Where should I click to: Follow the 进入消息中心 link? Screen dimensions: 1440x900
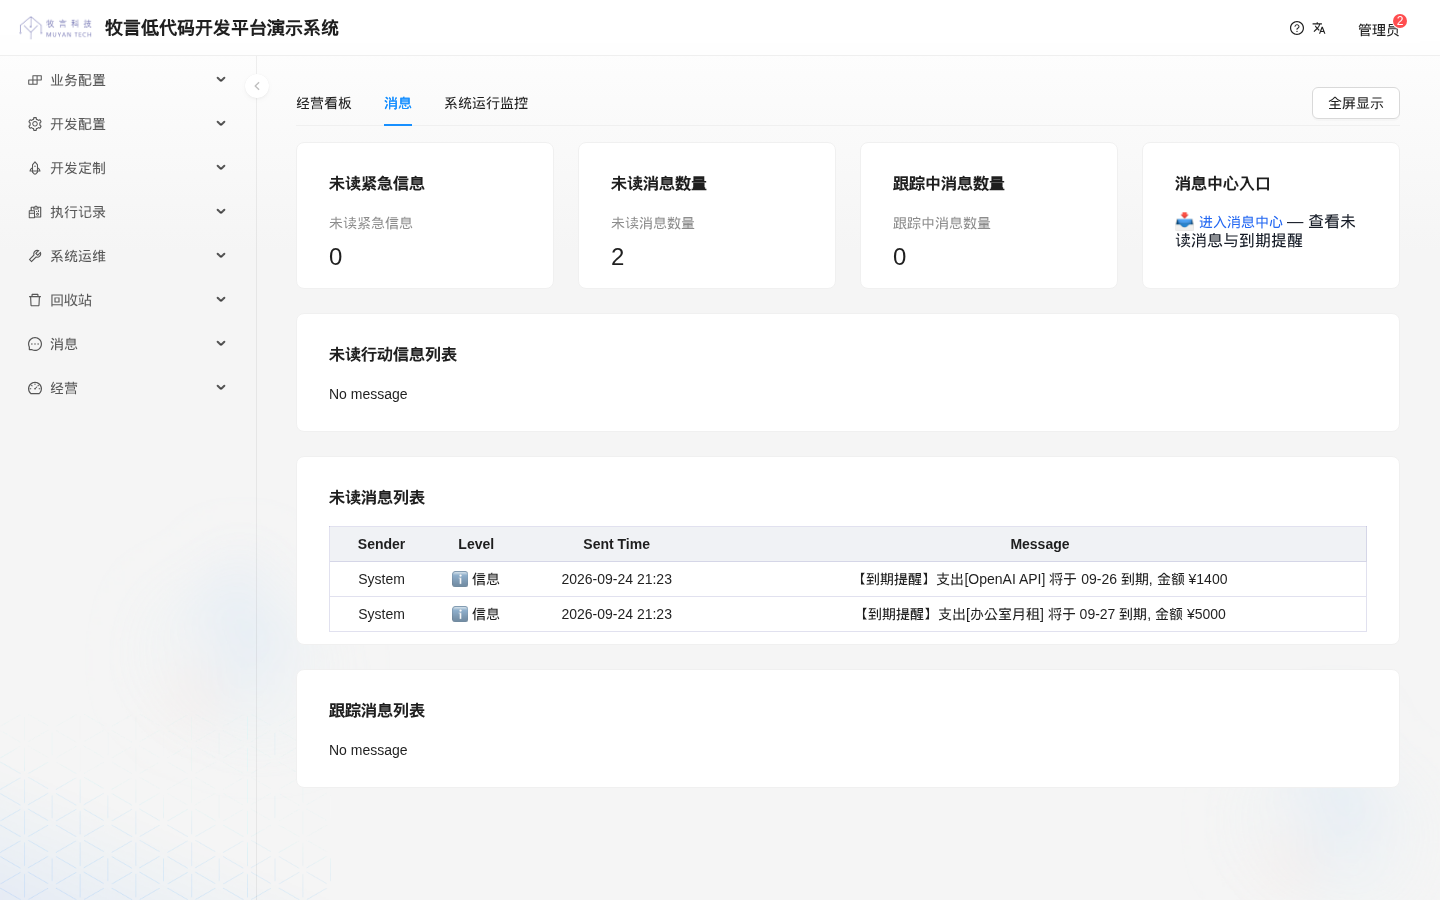point(1241,222)
